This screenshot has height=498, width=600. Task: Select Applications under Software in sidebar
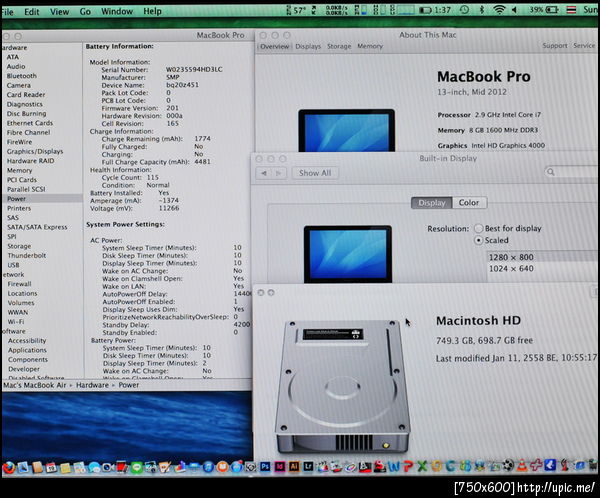click(27, 350)
